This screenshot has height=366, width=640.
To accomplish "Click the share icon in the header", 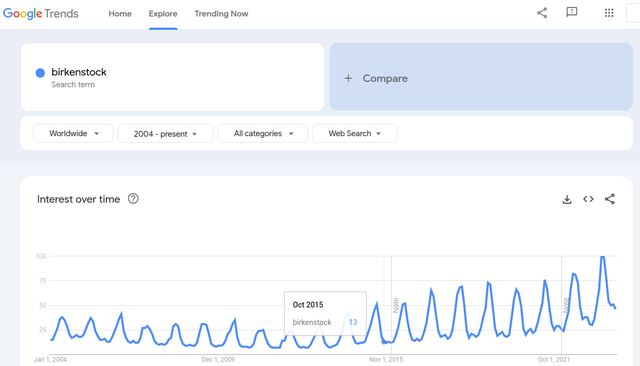I will [x=542, y=13].
